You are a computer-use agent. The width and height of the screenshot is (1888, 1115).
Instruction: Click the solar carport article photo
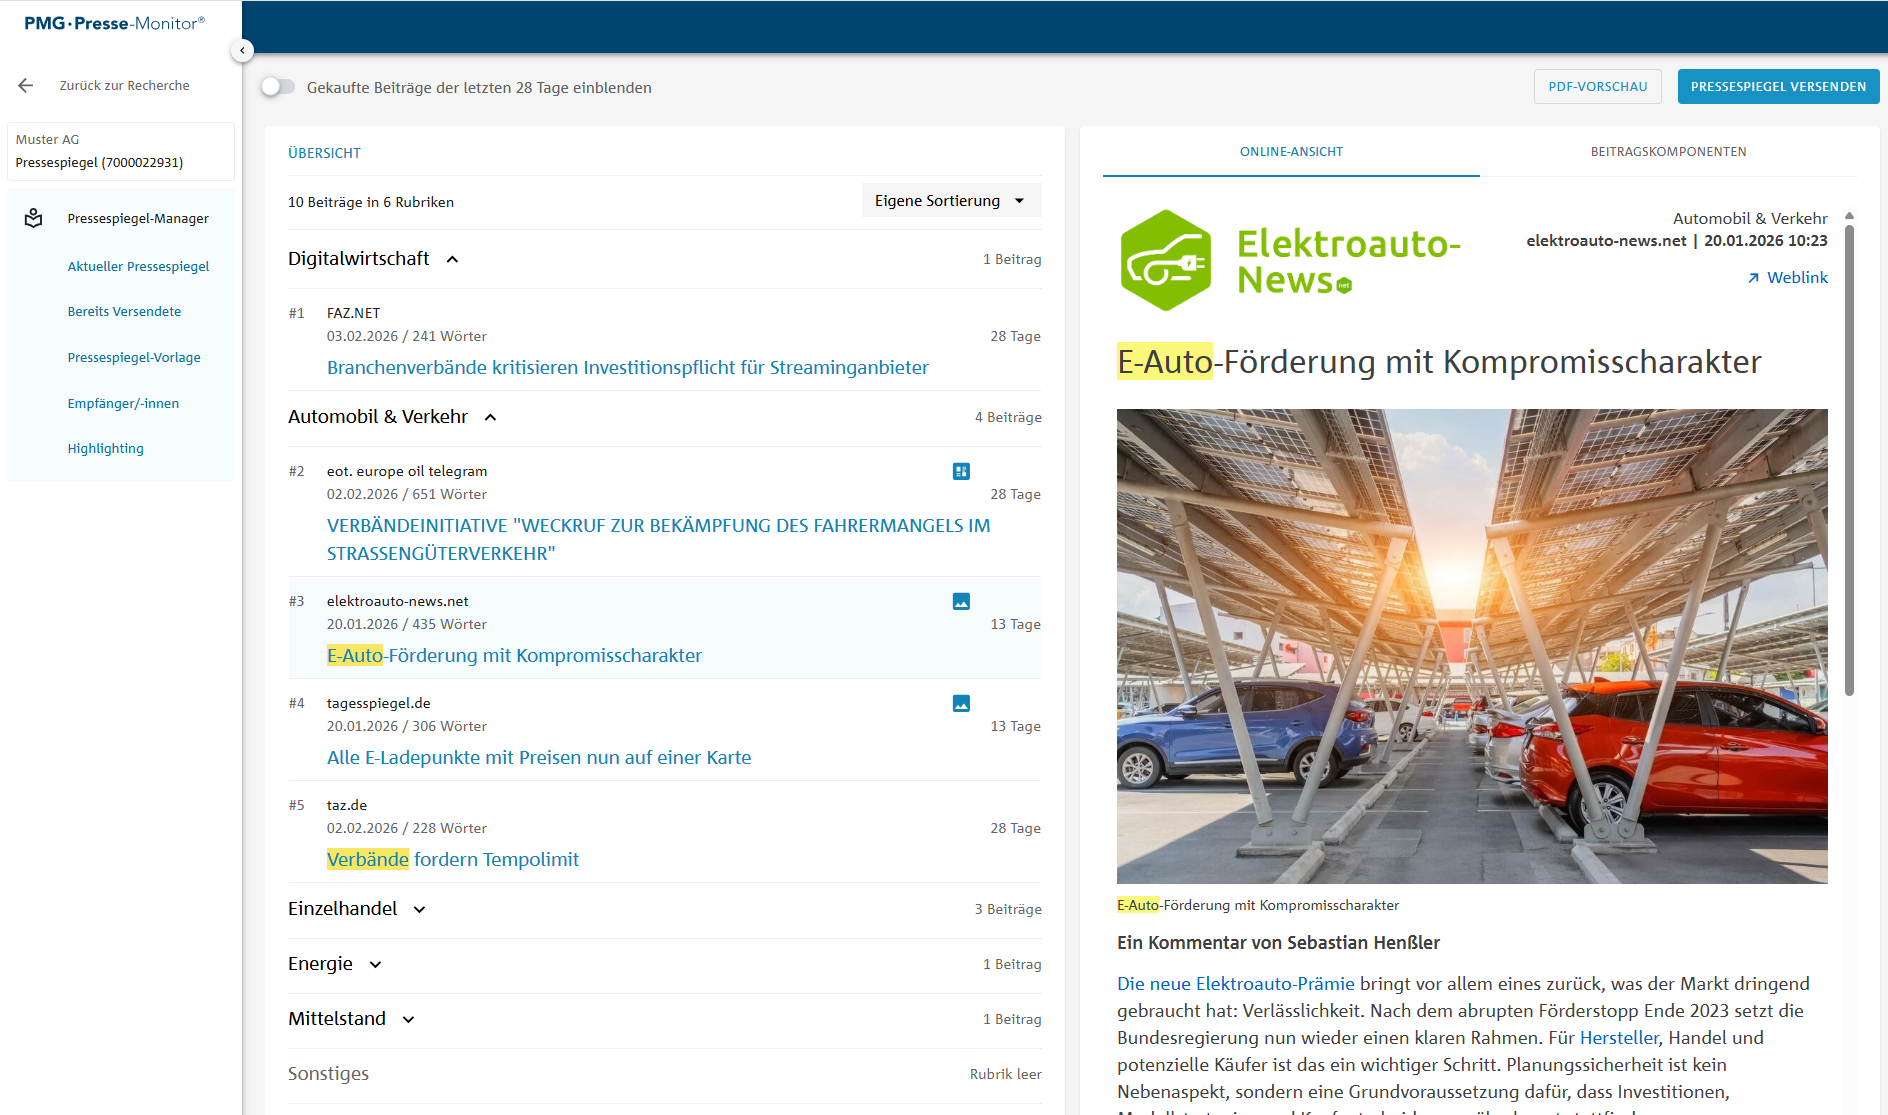point(1472,646)
